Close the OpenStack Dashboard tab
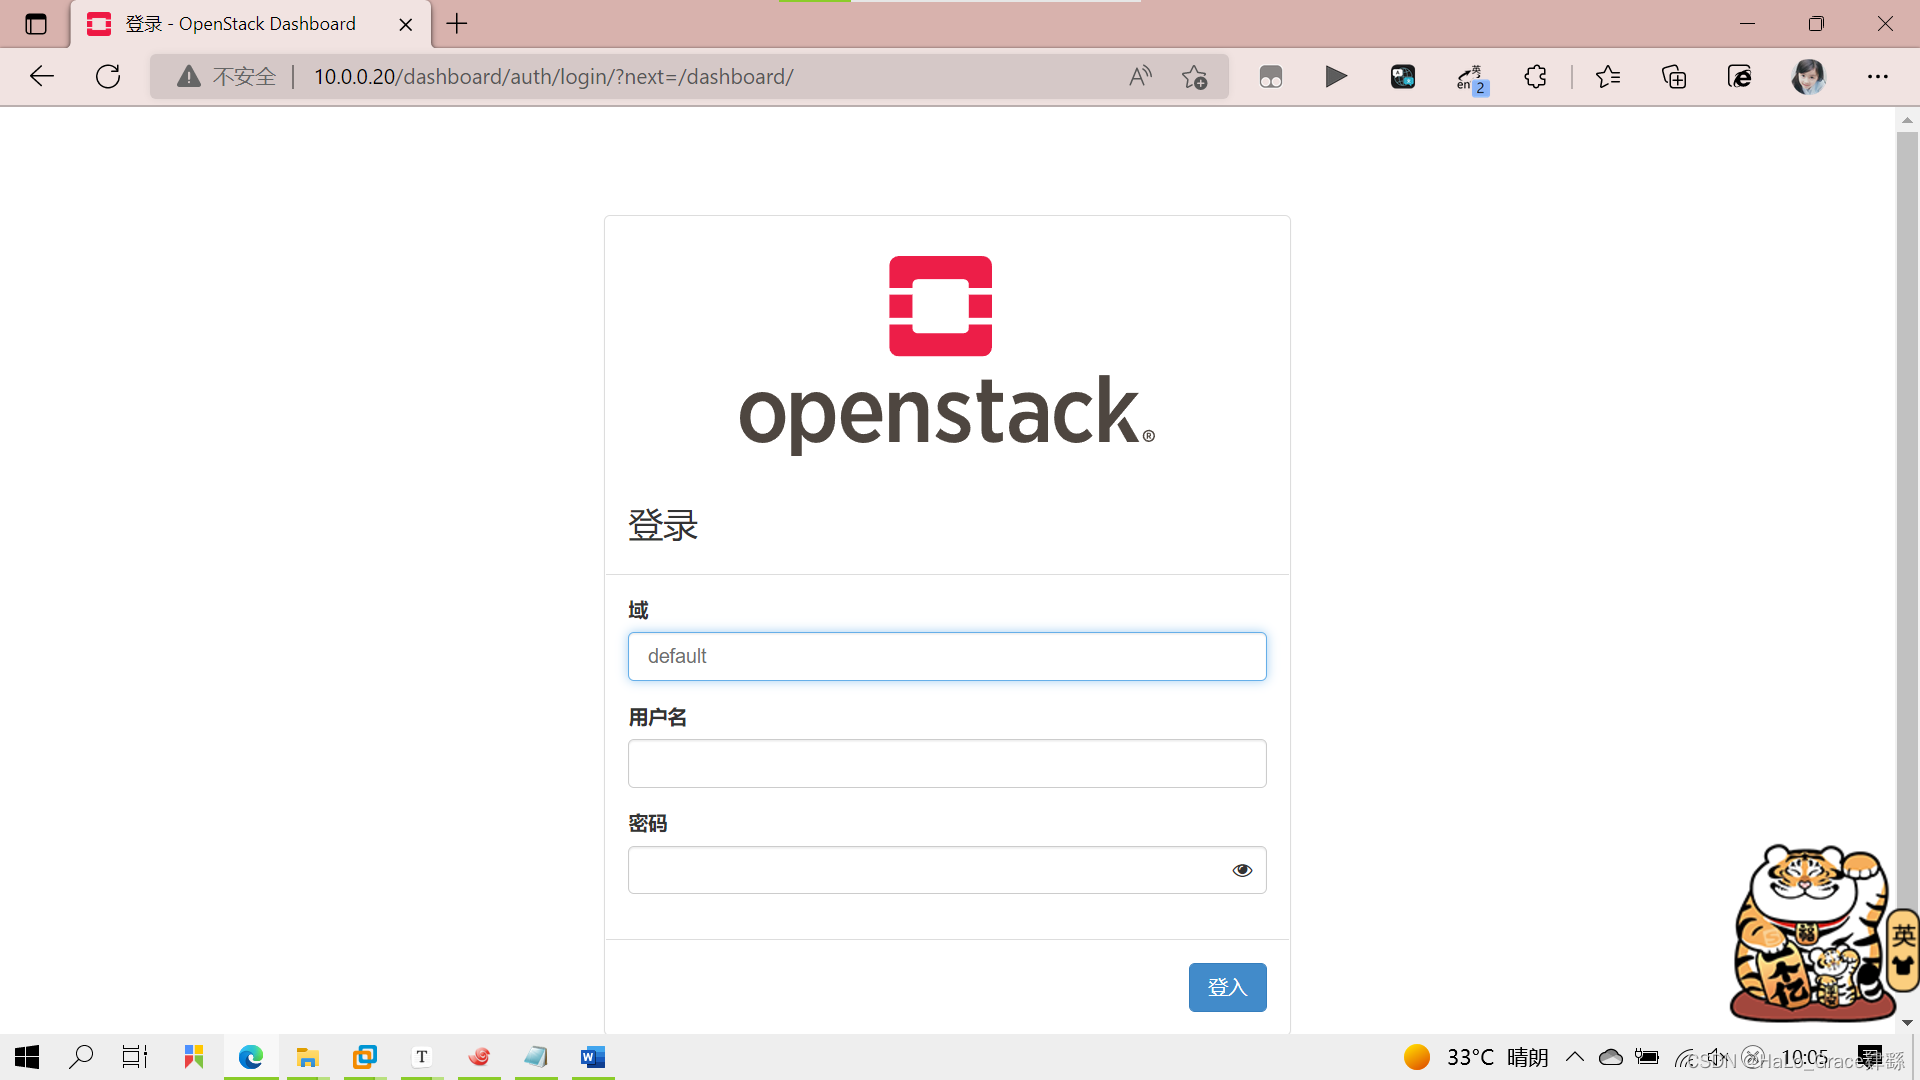 [x=406, y=24]
